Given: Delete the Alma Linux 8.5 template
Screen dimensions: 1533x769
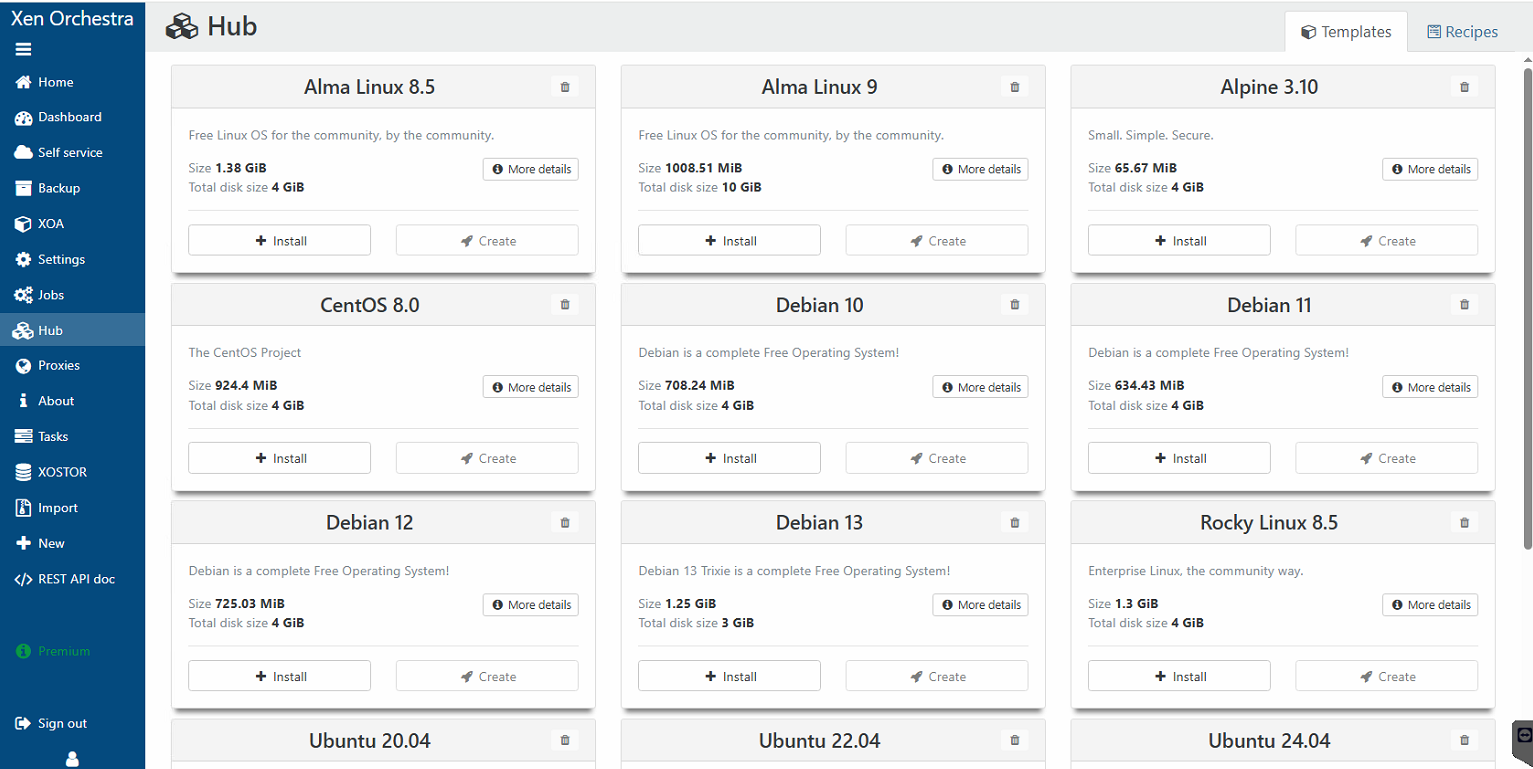Looking at the screenshot, I should [x=565, y=87].
